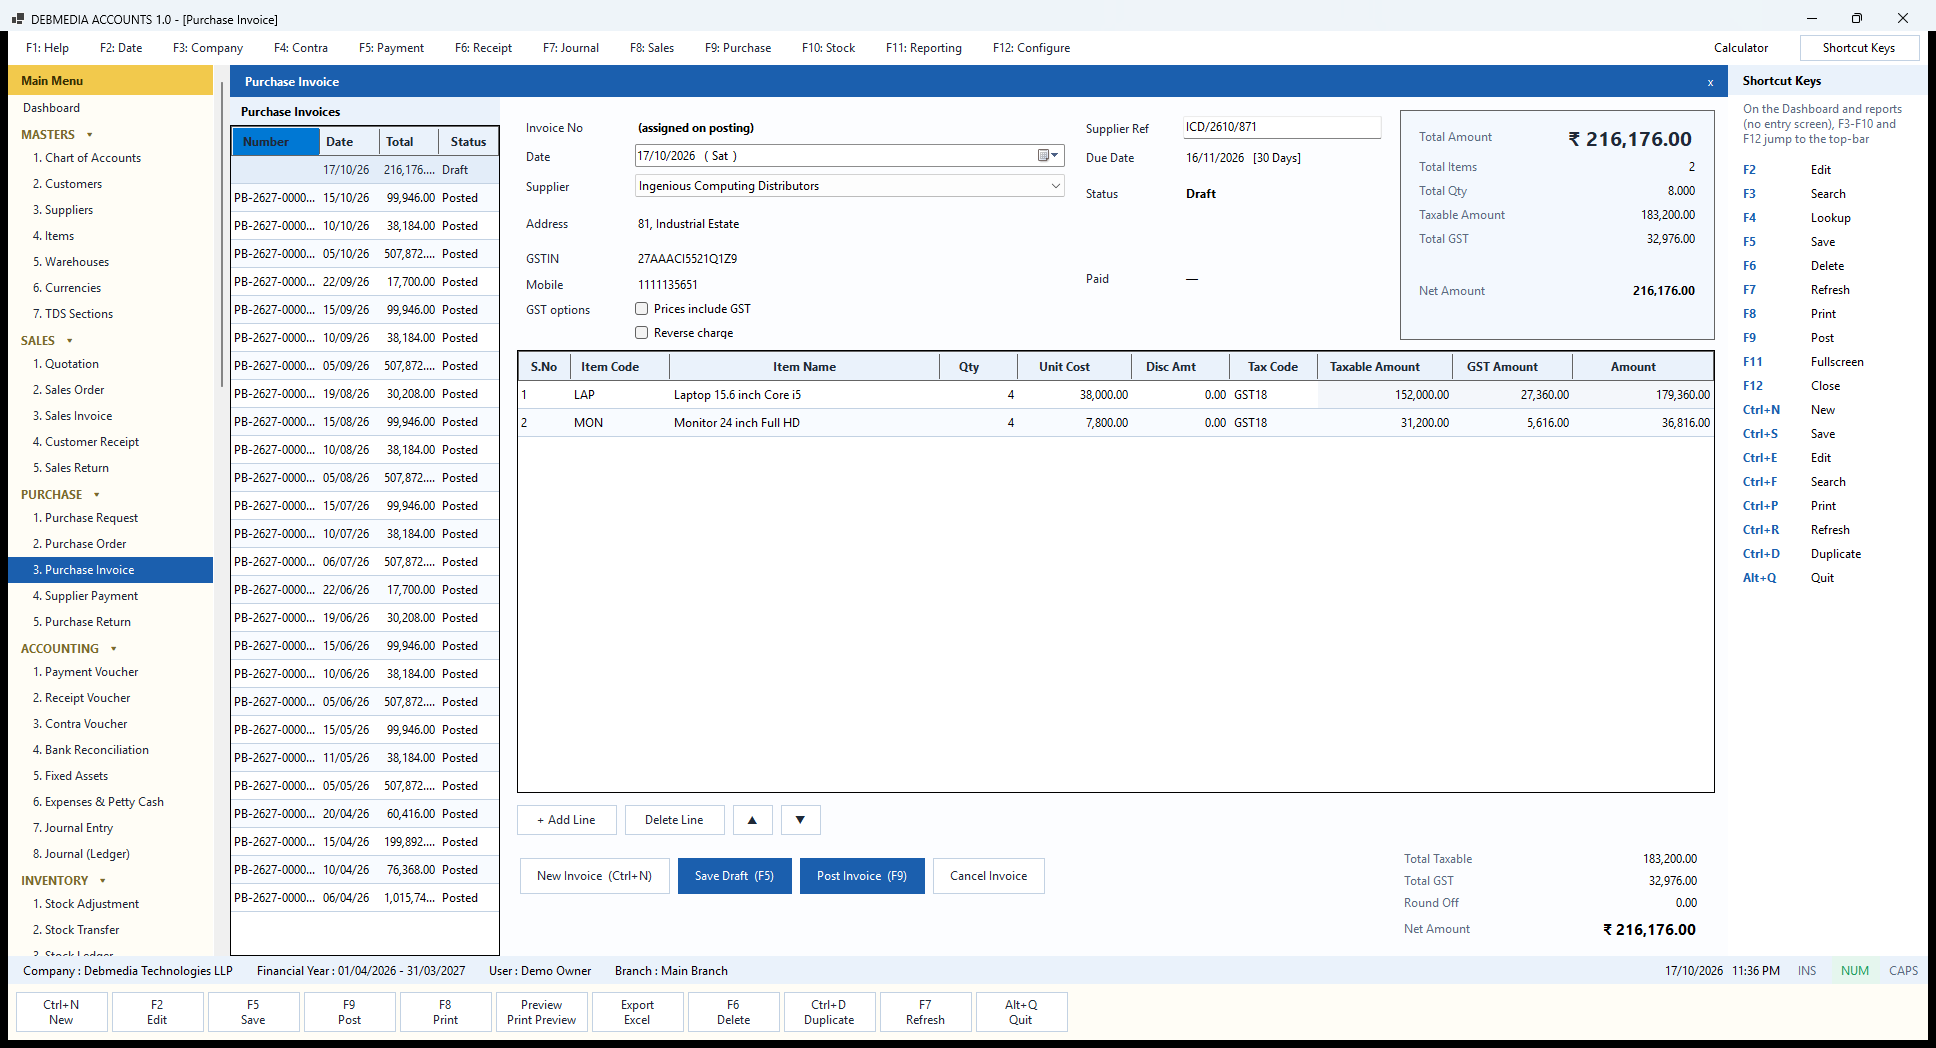Open F5: Payment menu
This screenshot has width=1936, height=1048.
click(x=391, y=48)
